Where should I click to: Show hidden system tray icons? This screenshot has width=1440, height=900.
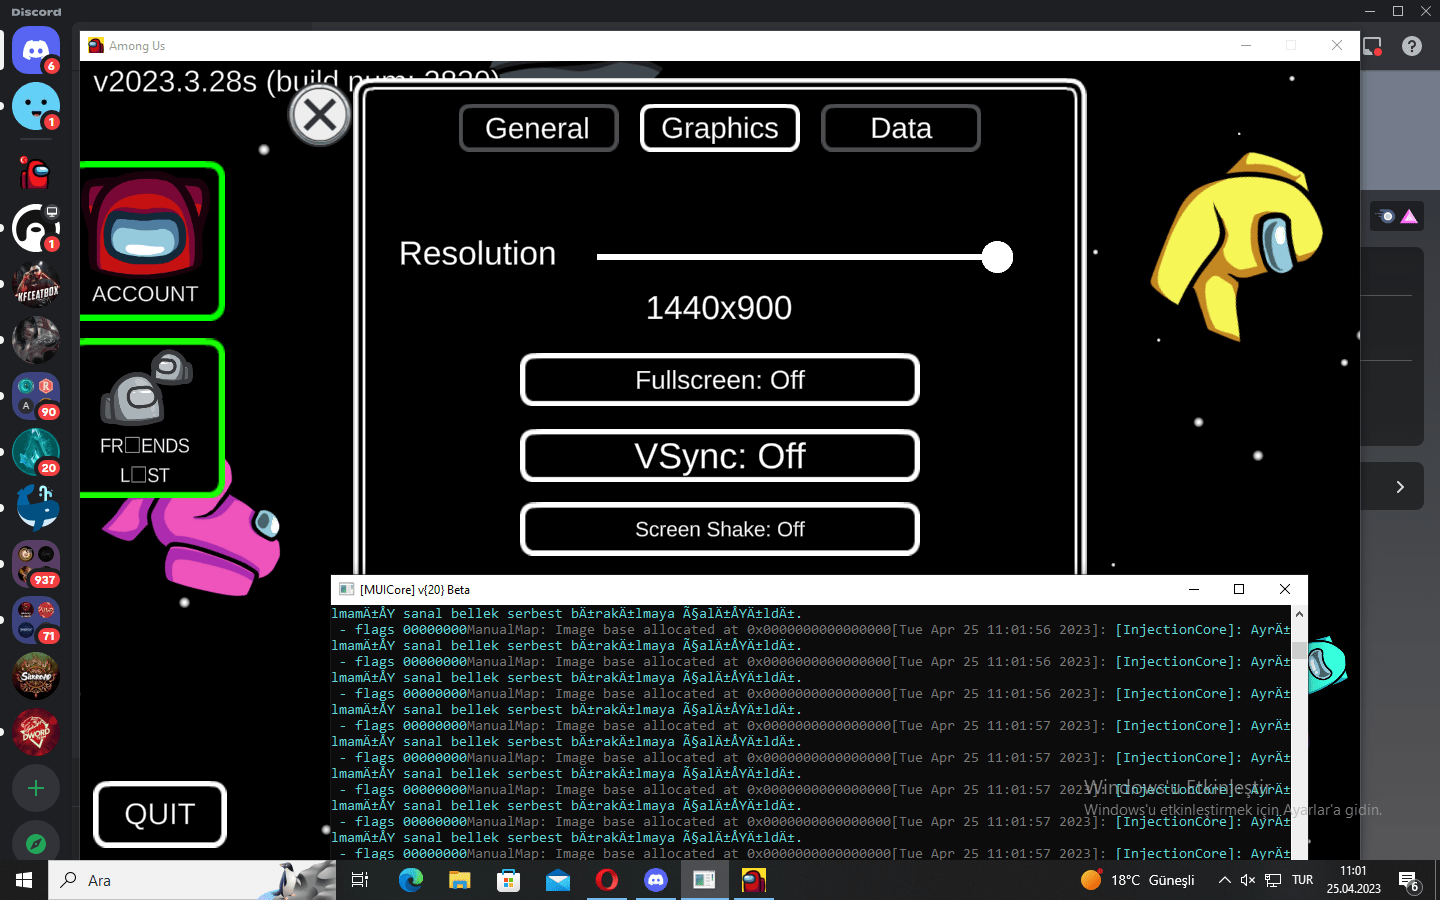(x=1224, y=880)
